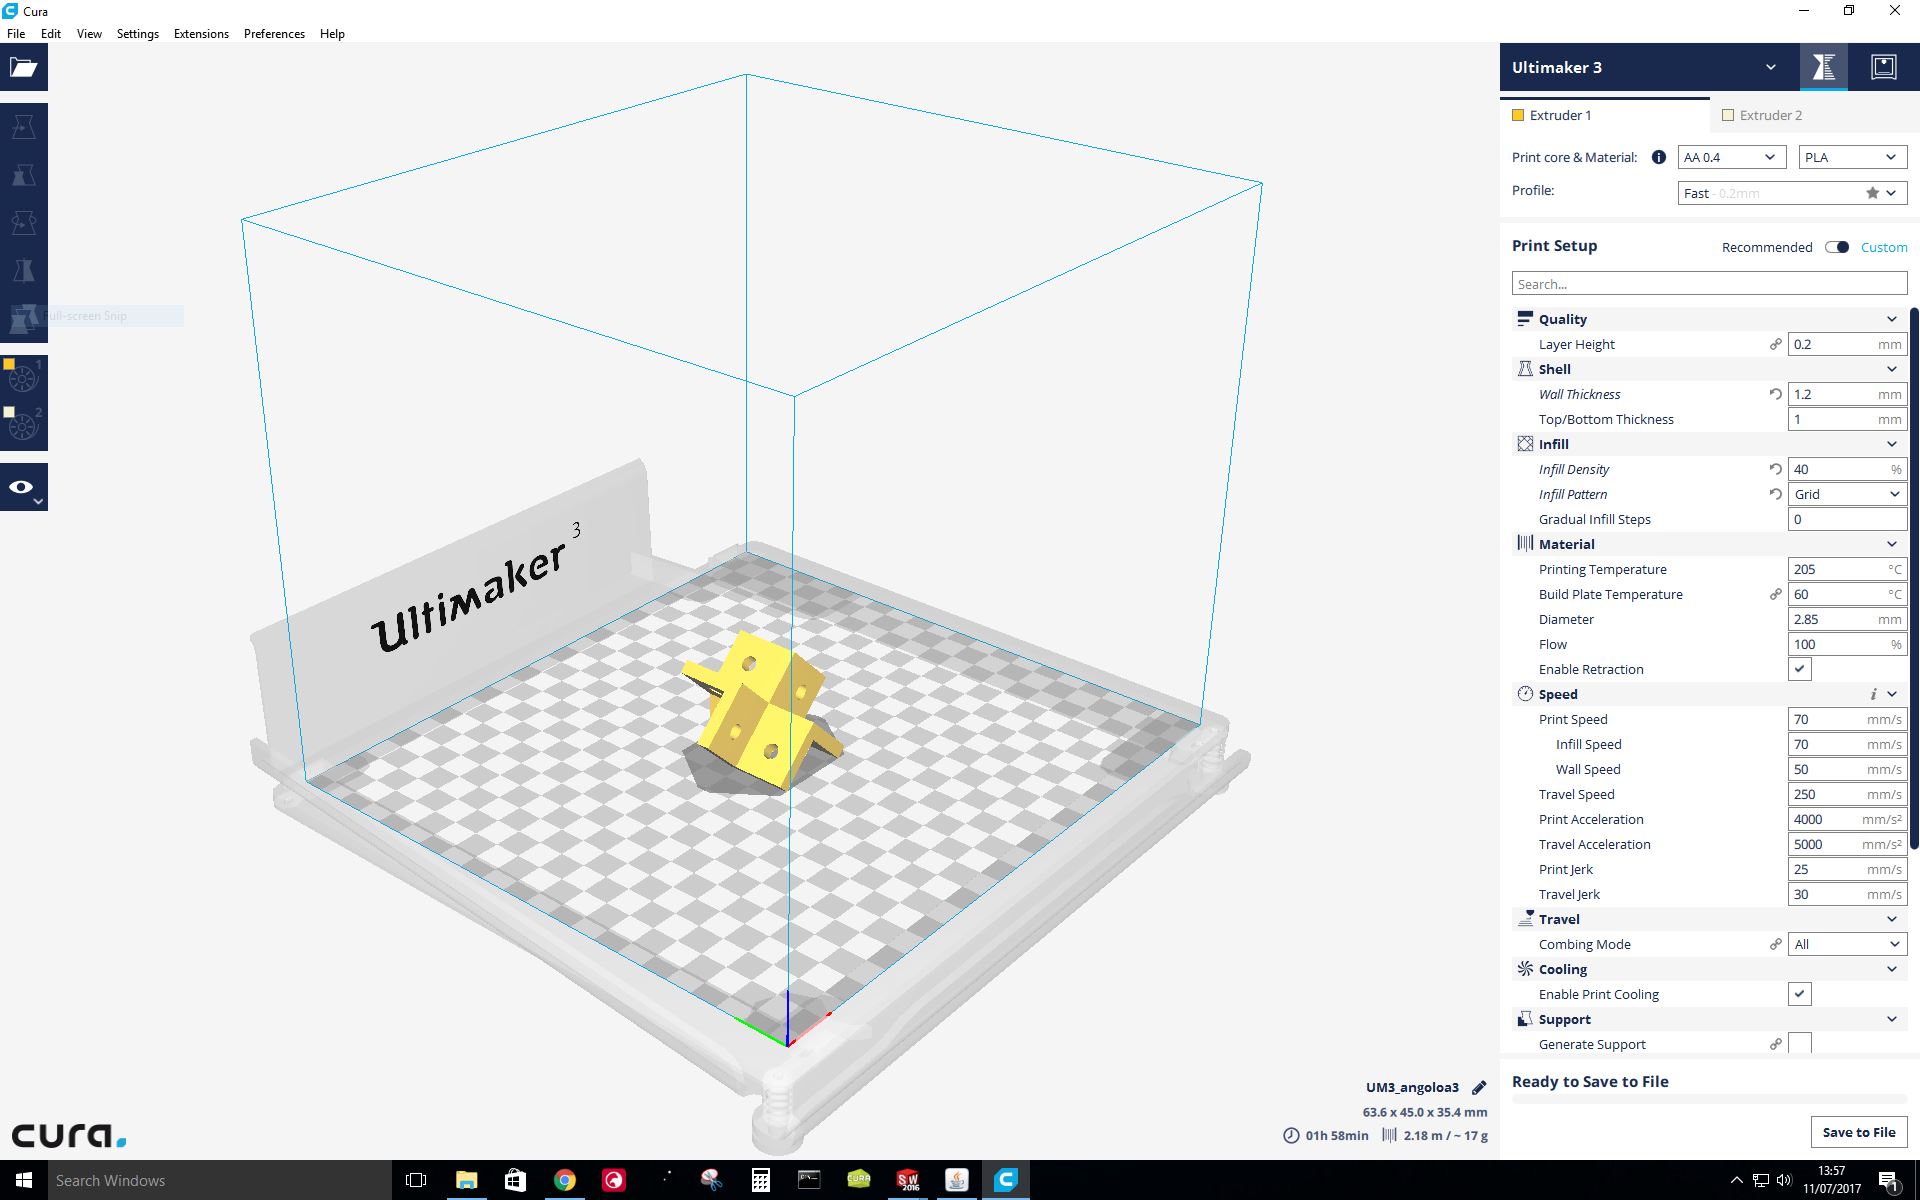
Task: Switch to the Monitor stage icon
Action: [1884, 68]
